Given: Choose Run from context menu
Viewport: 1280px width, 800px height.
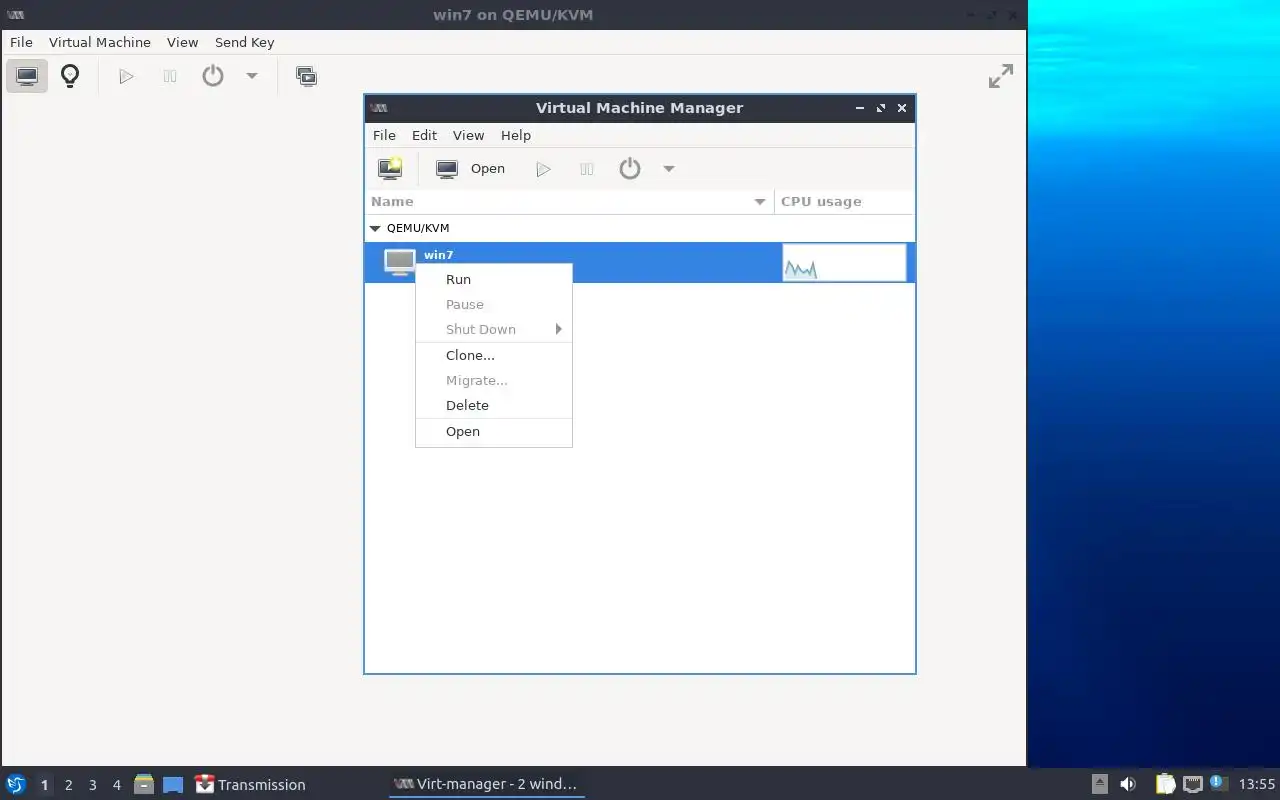Looking at the screenshot, I should pos(494,279).
